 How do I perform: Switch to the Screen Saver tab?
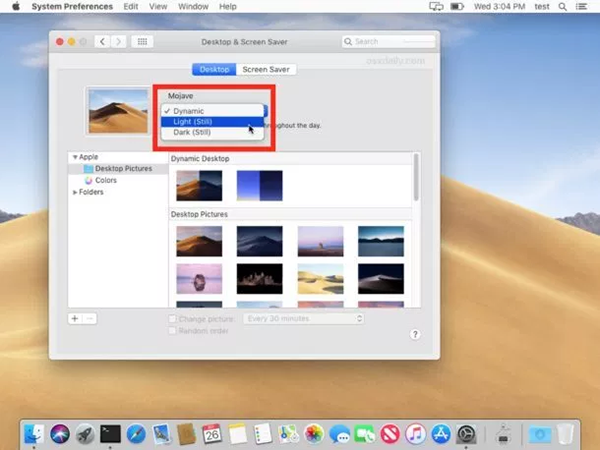pyautogui.click(x=266, y=69)
